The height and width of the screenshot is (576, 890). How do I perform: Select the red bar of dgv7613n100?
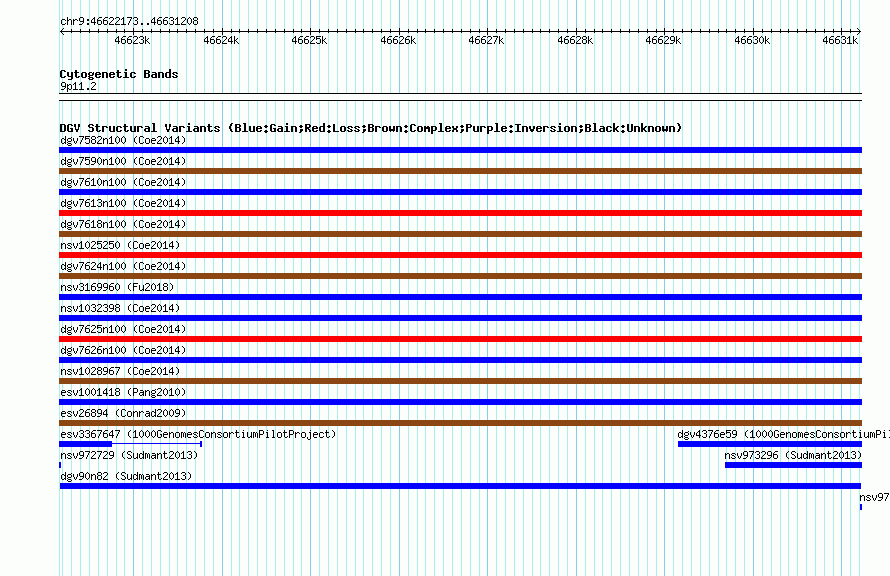[460, 213]
